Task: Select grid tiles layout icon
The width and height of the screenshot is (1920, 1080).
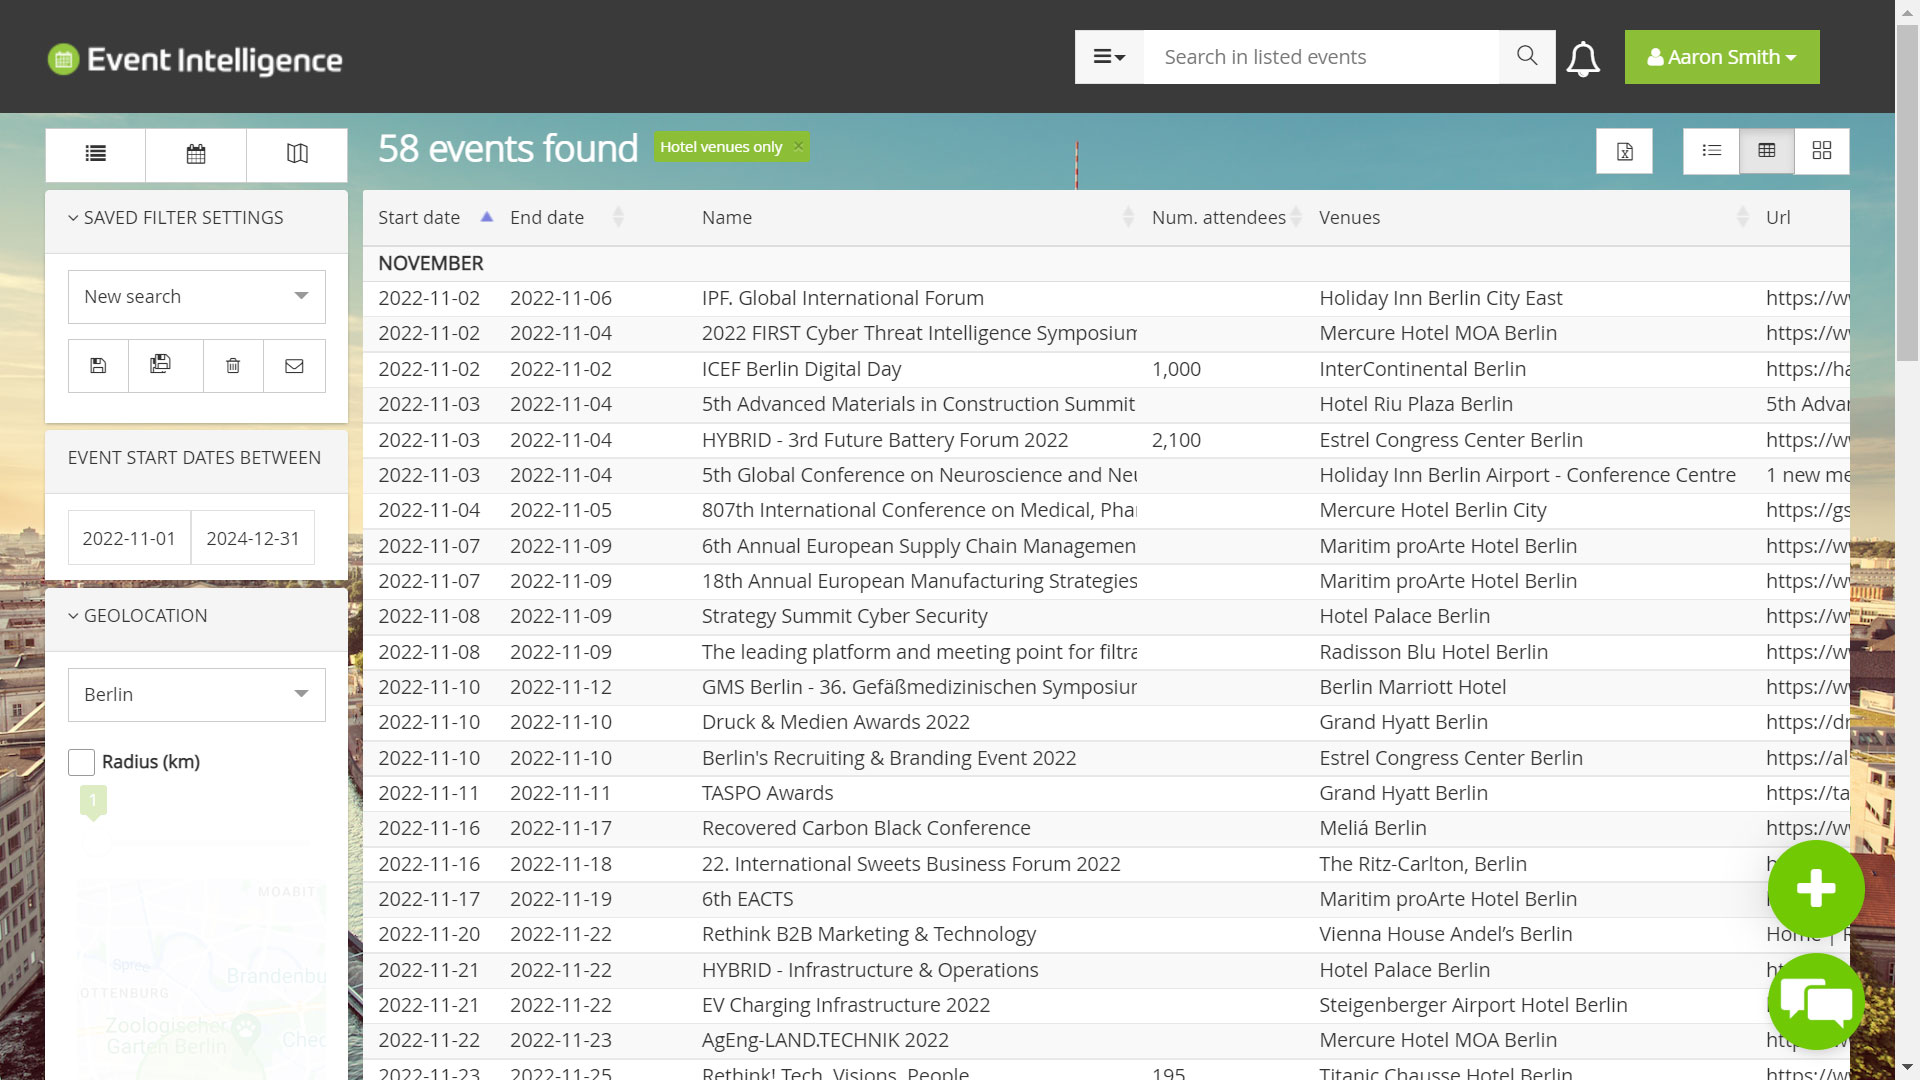Action: click(1822, 151)
